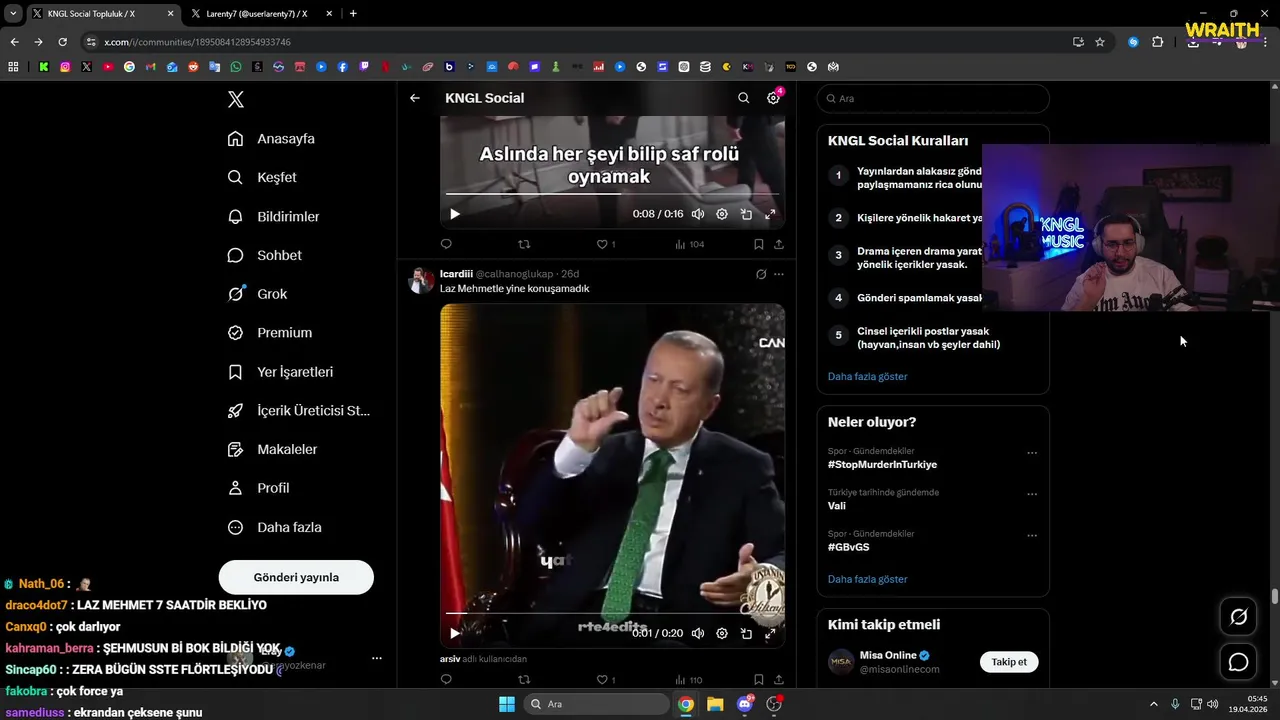Image resolution: width=1280 pixels, height=720 pixels.
Task: Open Erdoğan video settings gear
Action: click(722, 633)
